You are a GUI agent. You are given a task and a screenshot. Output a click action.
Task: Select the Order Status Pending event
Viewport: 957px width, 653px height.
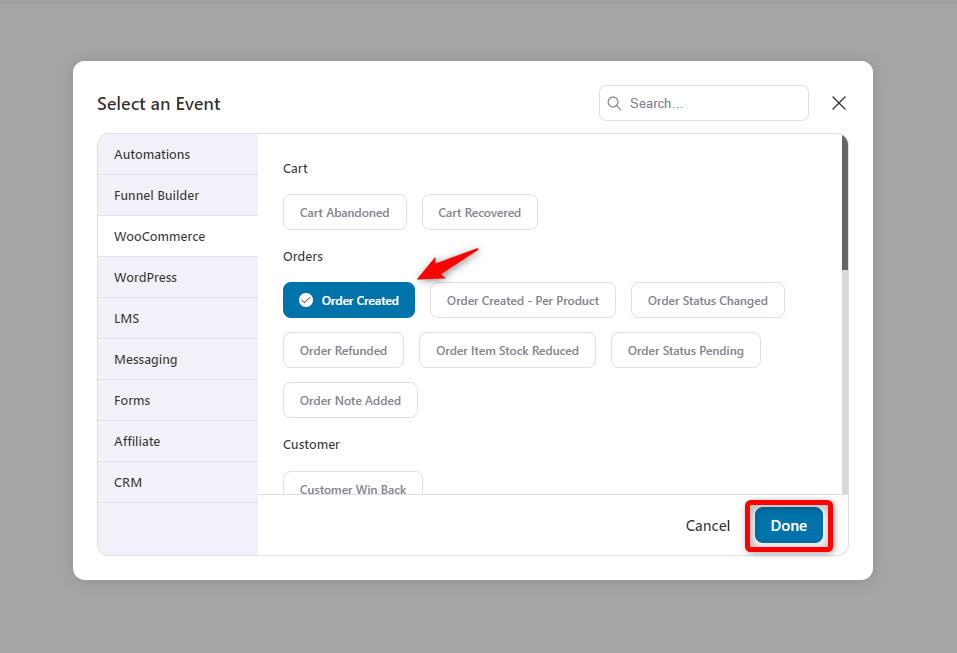[x=685, y=350]
